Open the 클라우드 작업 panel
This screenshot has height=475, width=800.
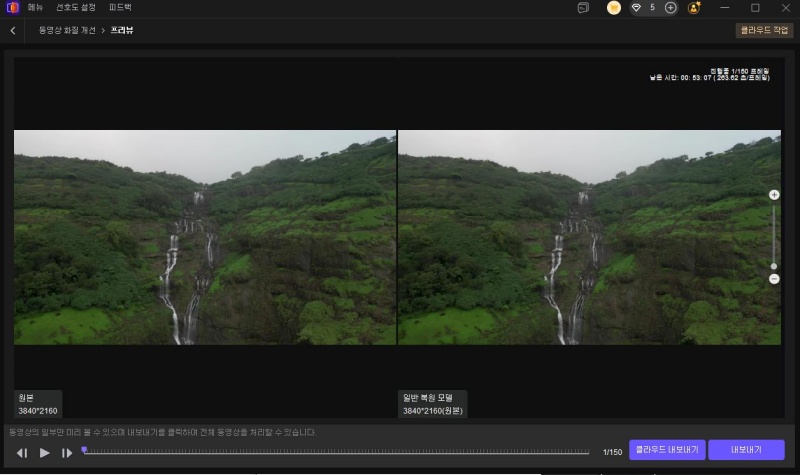[765, 30]
